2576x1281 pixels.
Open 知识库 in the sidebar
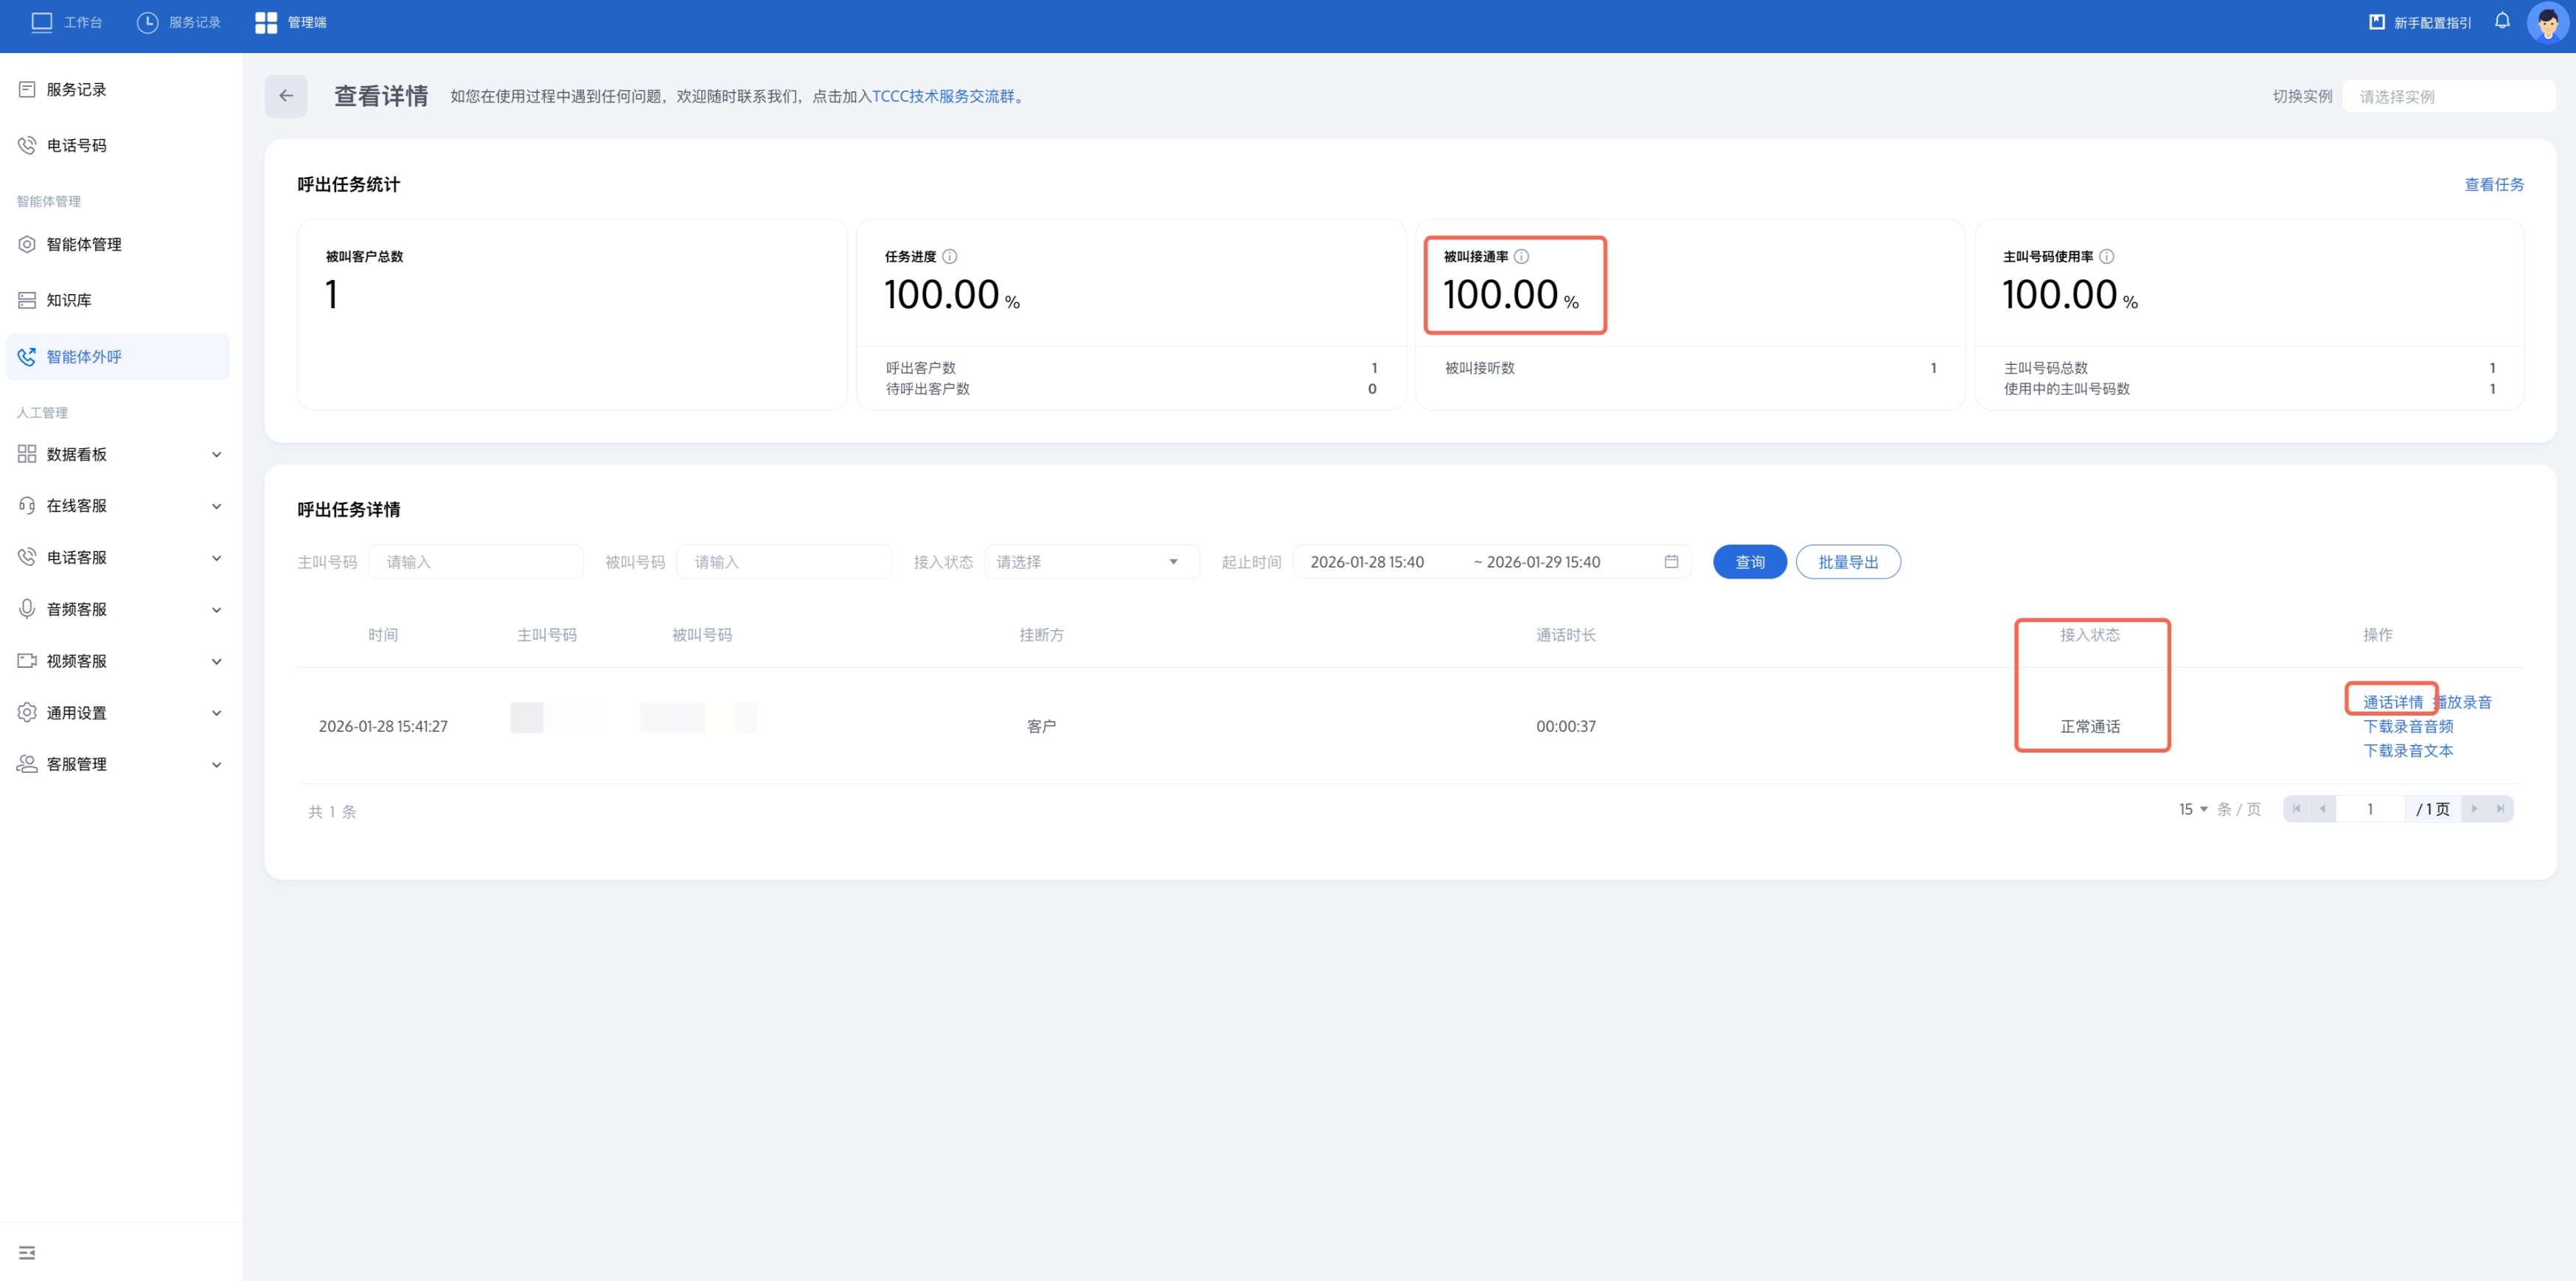point(69,300)
